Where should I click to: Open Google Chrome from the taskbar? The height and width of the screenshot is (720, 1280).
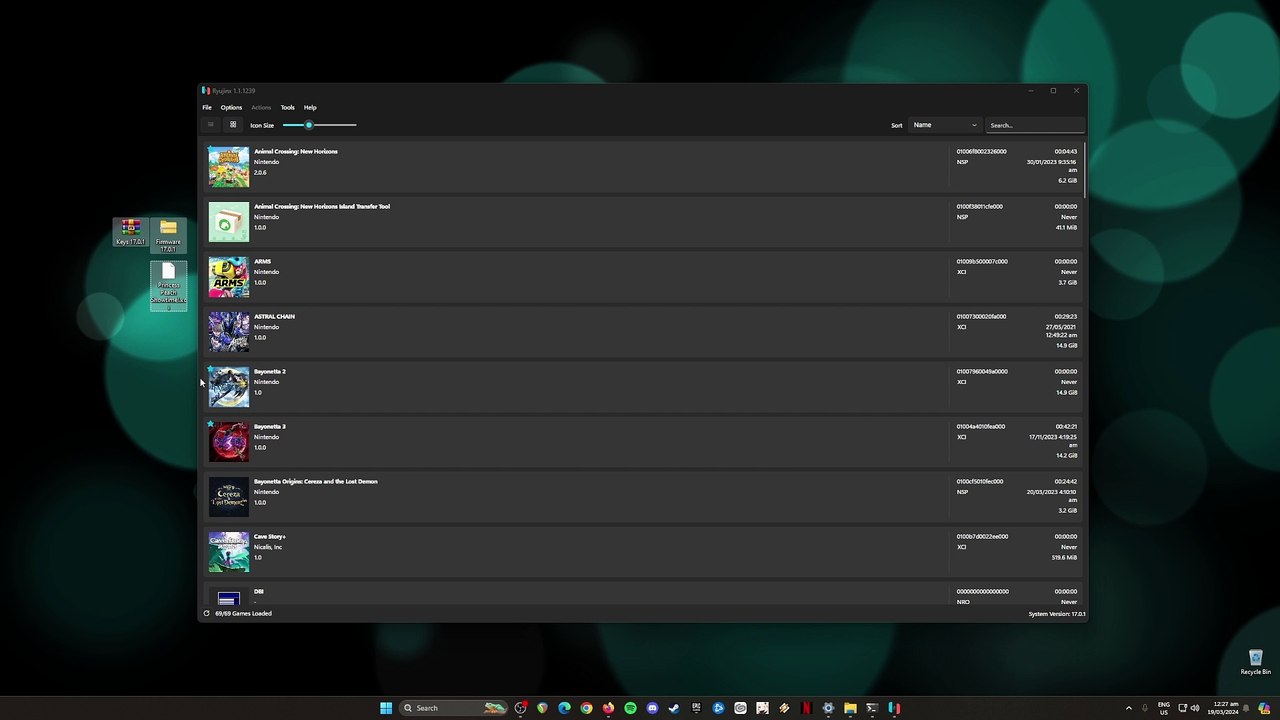pos(586,708)
